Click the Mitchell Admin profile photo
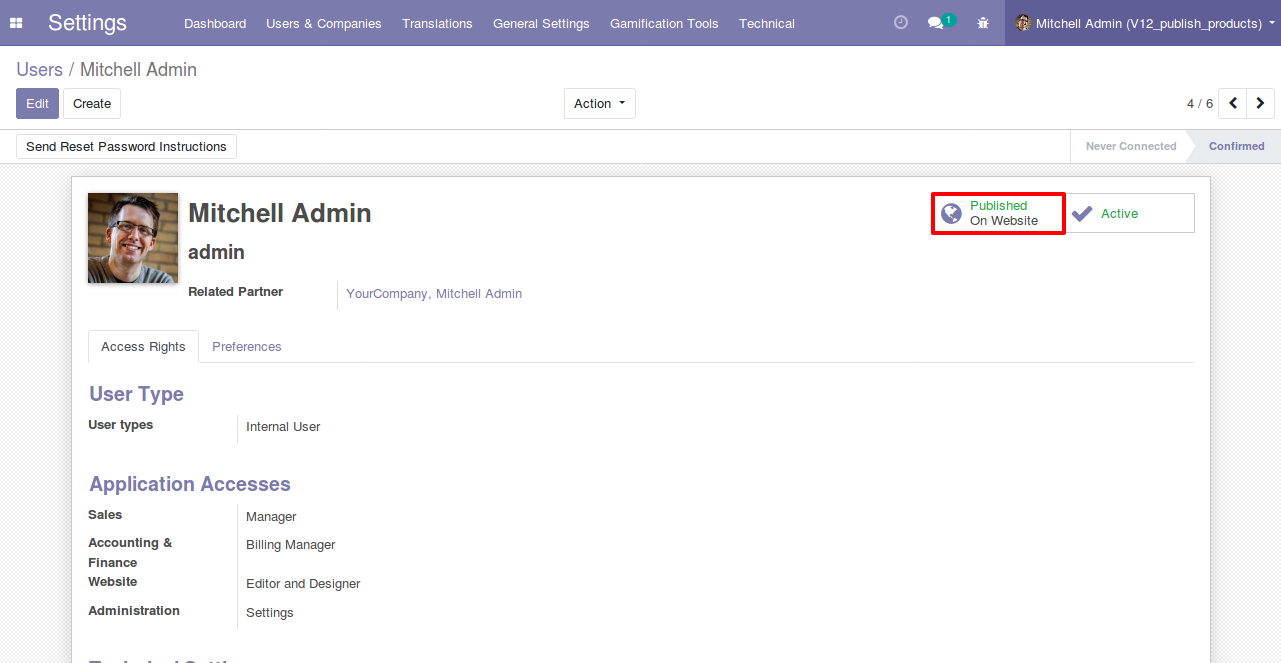 click(x=133, y=238)
